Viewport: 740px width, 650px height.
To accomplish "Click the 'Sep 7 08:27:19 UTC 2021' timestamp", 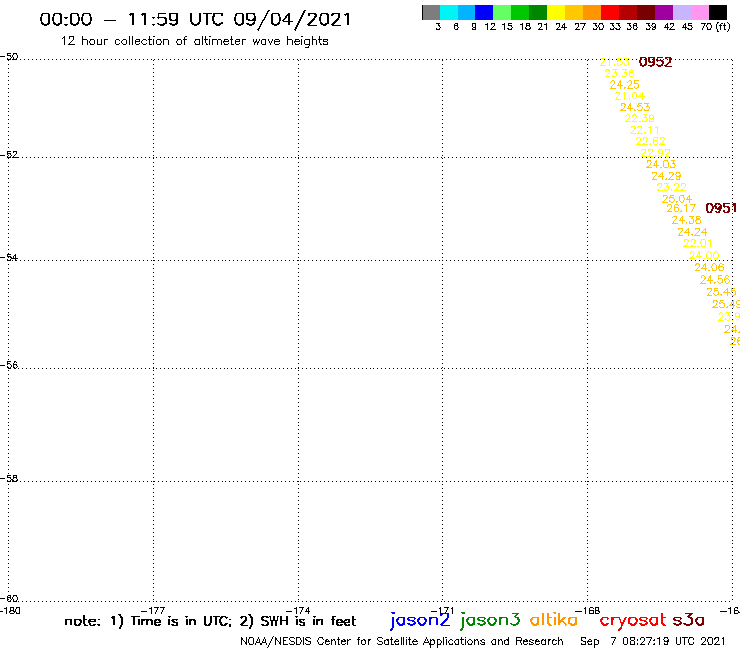I will [x=653, y=642].
